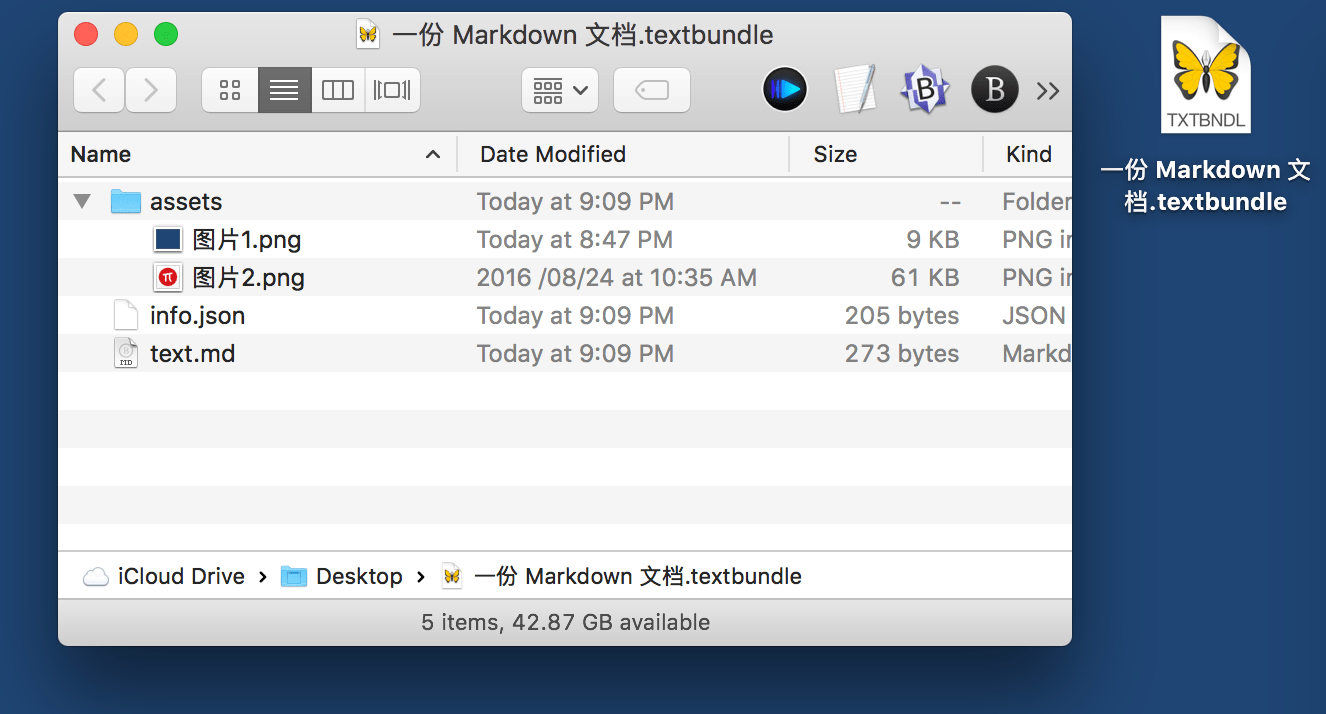Click the notepad with pen toolbar icon
The height and width of the screenshot is (714, 1326).
point(855,90)
